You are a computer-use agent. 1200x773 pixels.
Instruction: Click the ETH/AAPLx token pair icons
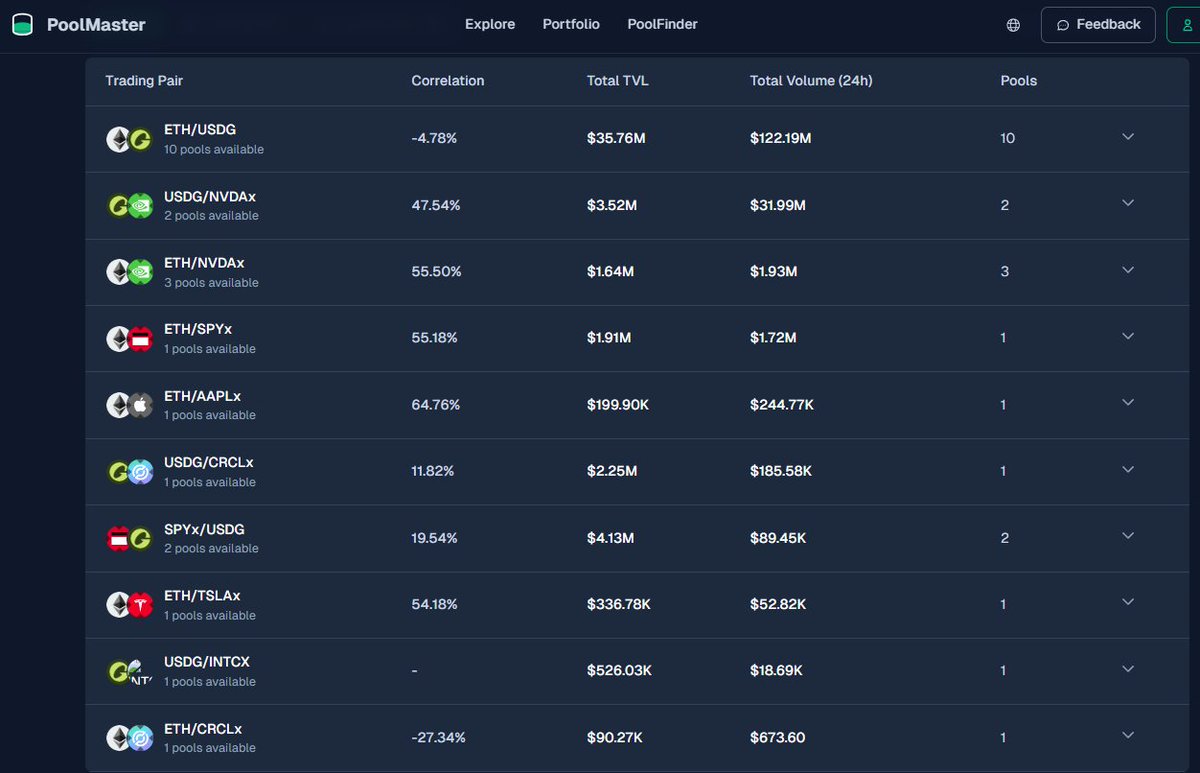pyautogui.click(x=130, y=405)
